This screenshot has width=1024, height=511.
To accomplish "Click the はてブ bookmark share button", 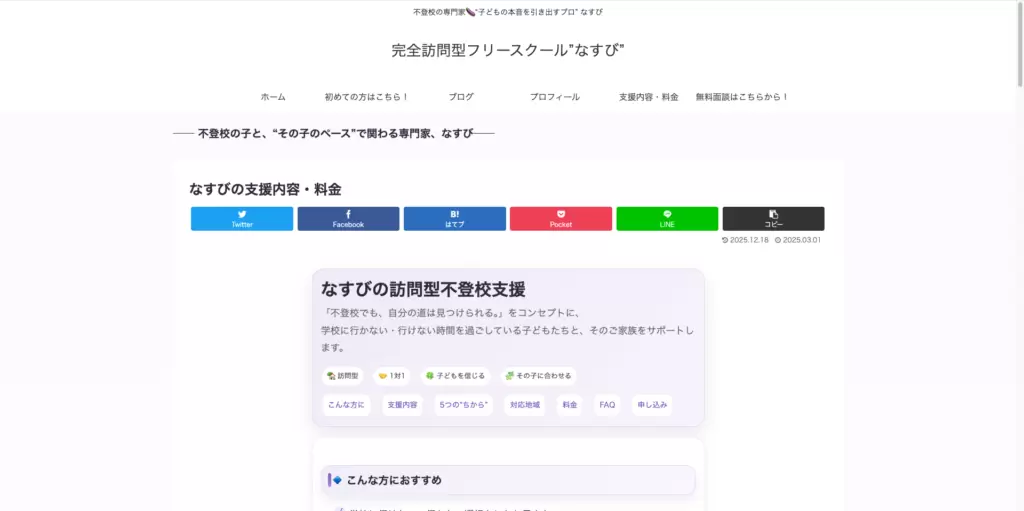I will pyautogui.click(x=455, y=219).
